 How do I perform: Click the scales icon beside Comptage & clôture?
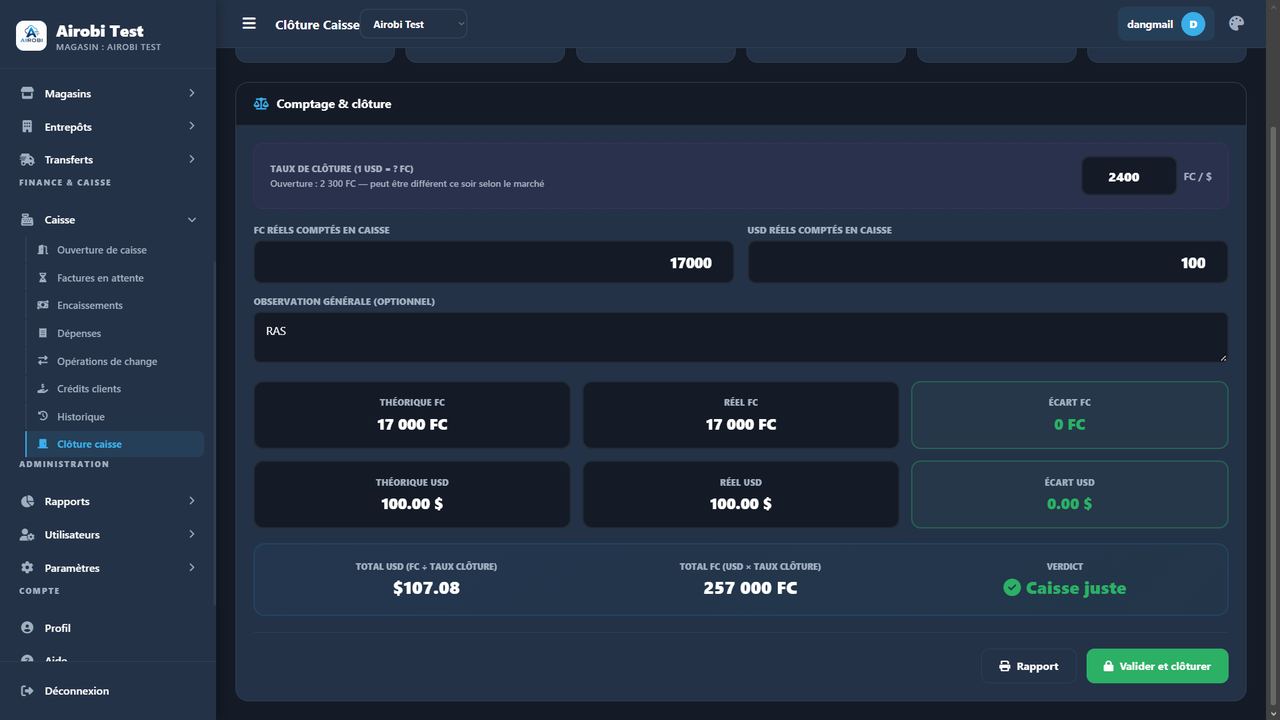pyautogui.click(x=261, y=104)
